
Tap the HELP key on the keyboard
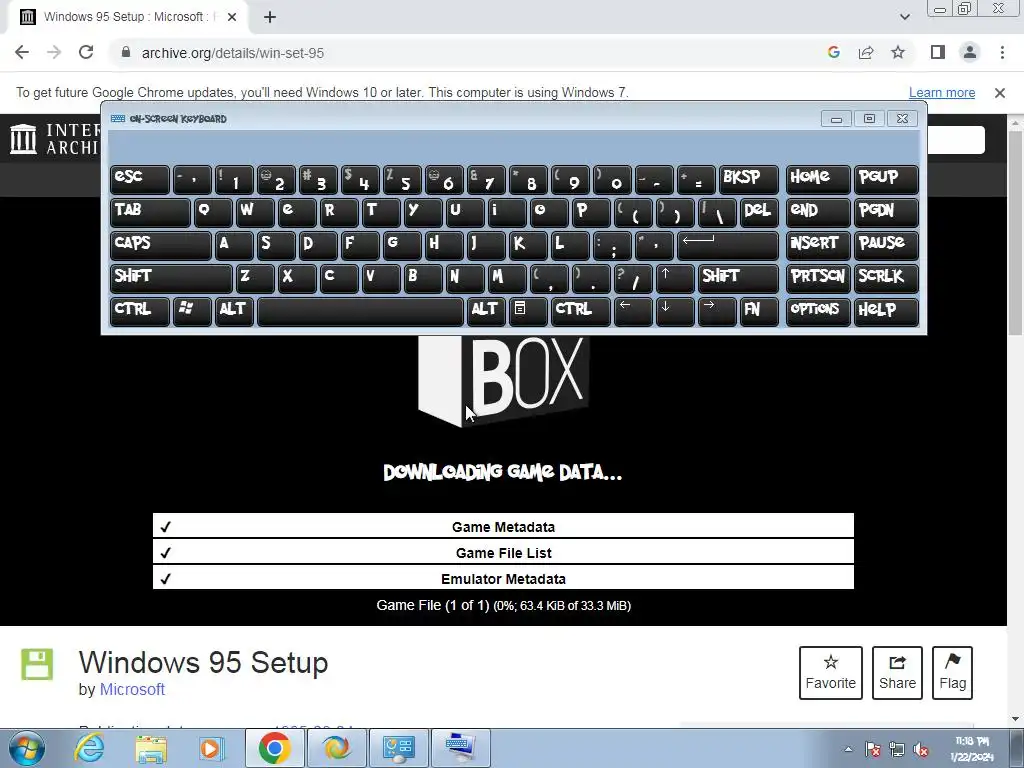tap(886, 312)
